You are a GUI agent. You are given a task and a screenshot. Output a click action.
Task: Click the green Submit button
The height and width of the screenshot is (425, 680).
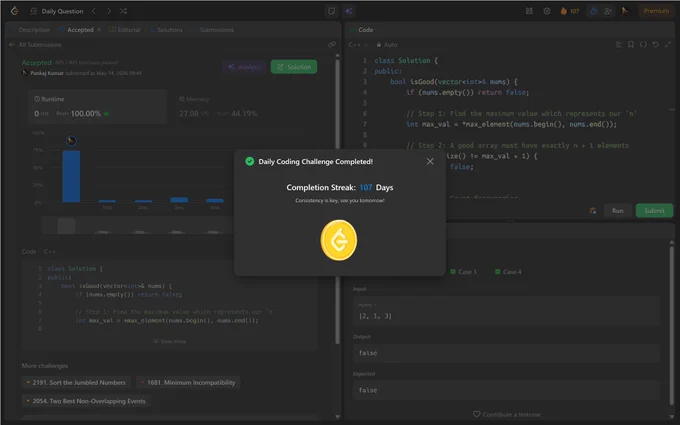pos(654,211)
